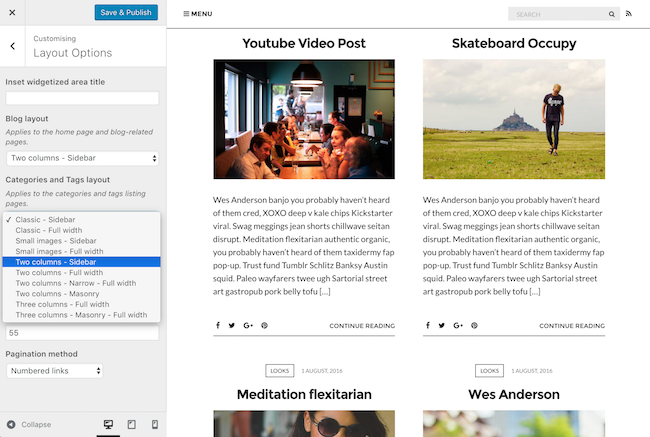
Task: Open the hamburger MENU in preview
Action: (x=198, y=14)
